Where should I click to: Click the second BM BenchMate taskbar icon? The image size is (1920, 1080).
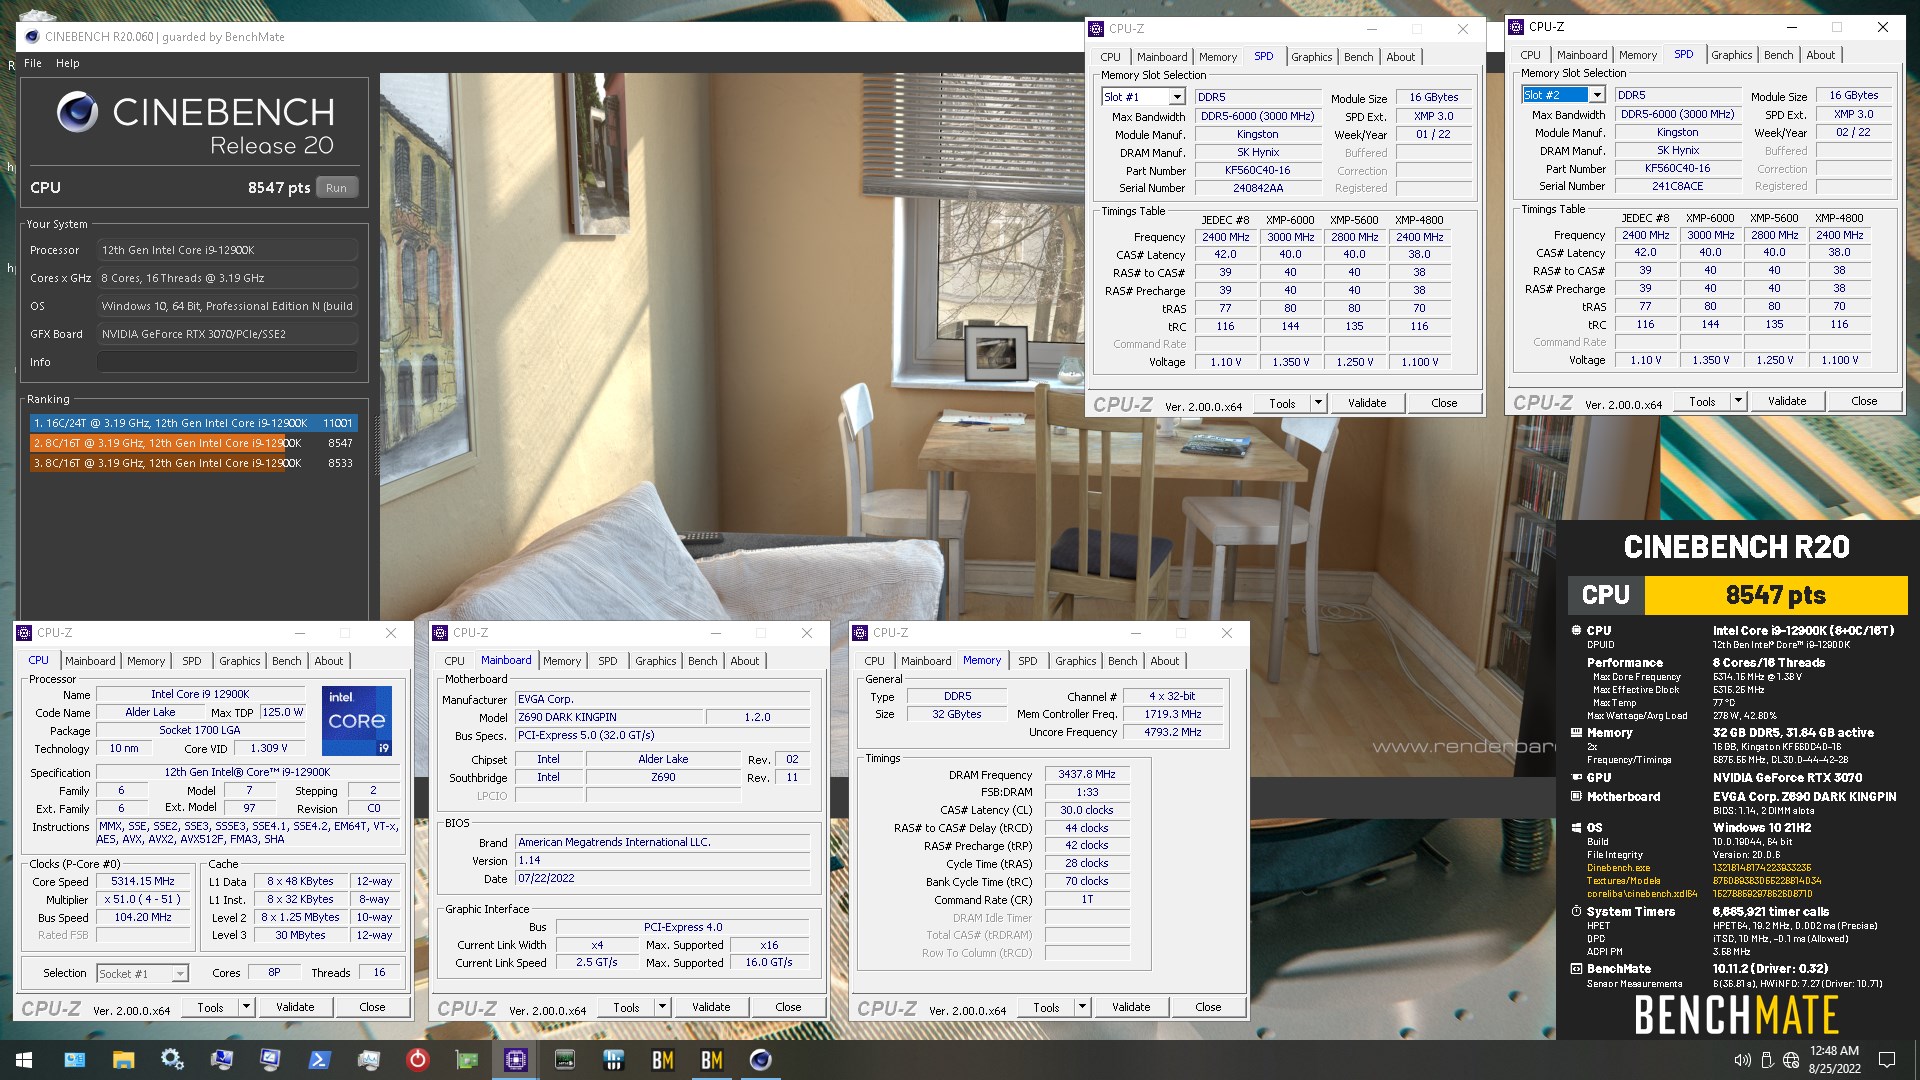(711, 1060)
